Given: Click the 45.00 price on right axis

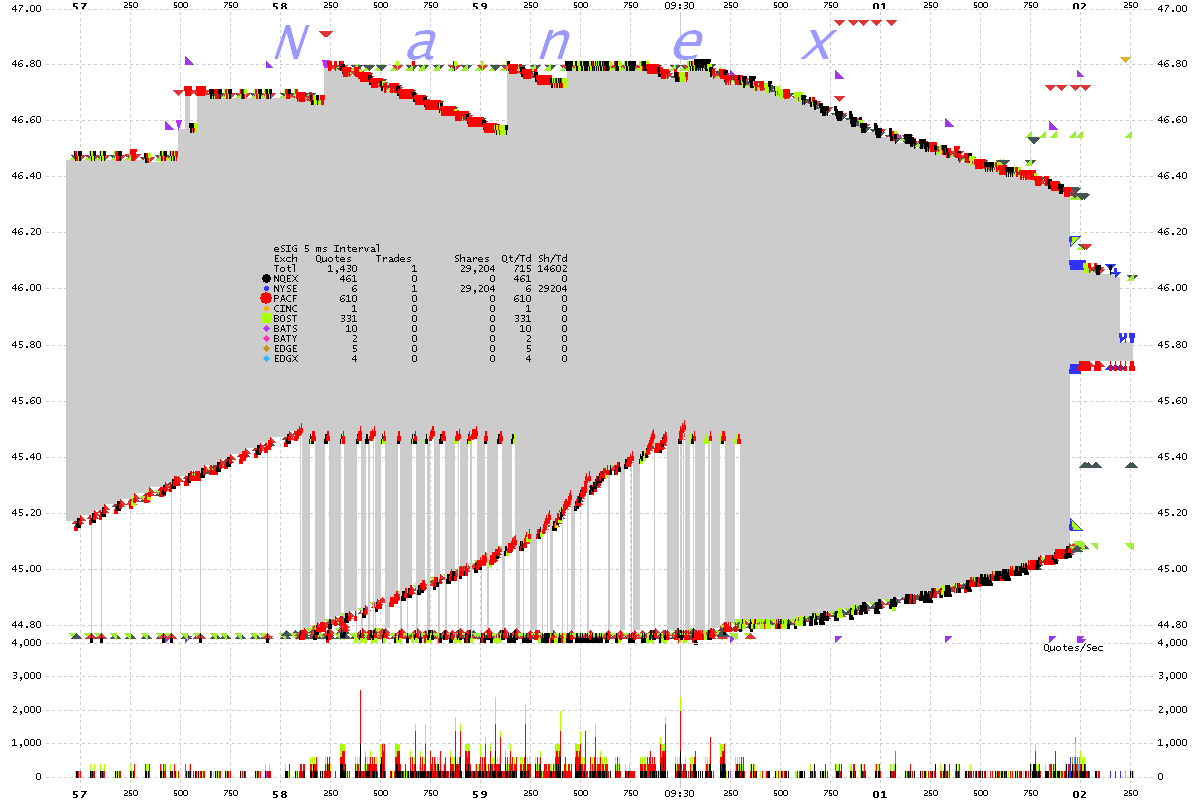Looking at the screenshot, I should [1171, 569].
